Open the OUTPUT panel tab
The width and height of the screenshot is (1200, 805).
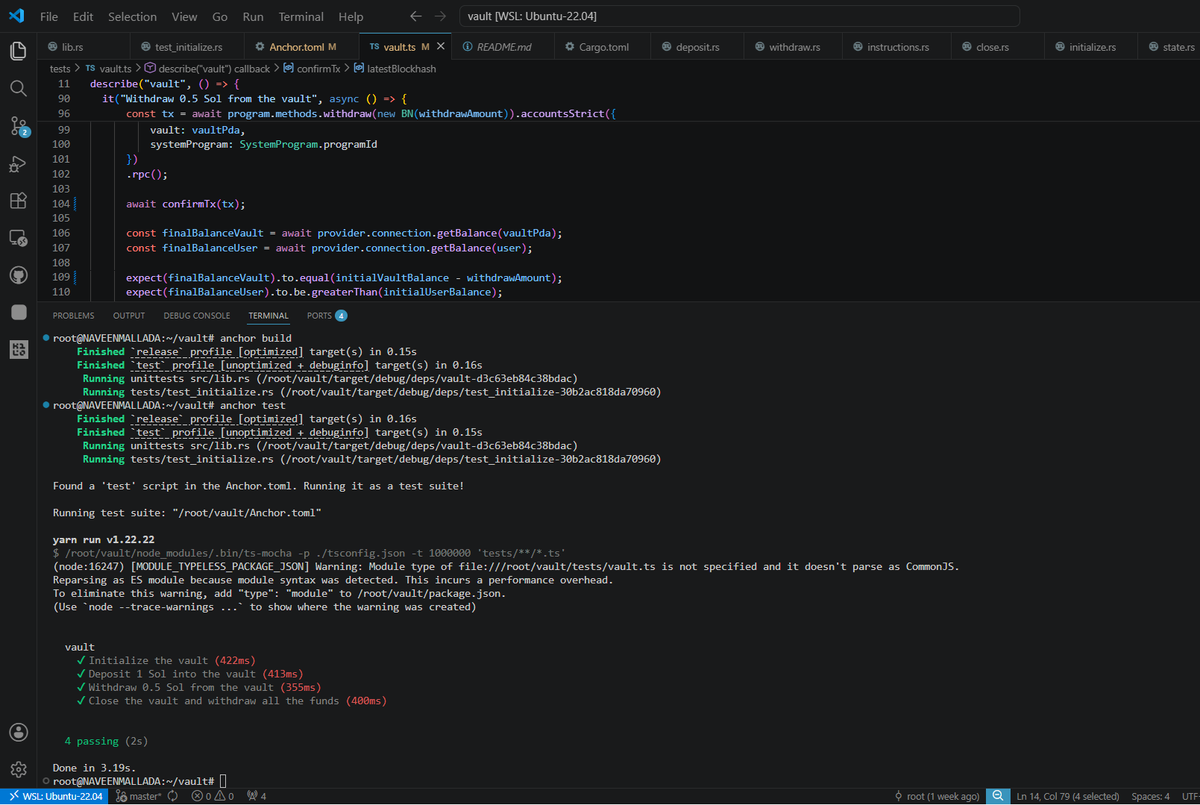129,316
